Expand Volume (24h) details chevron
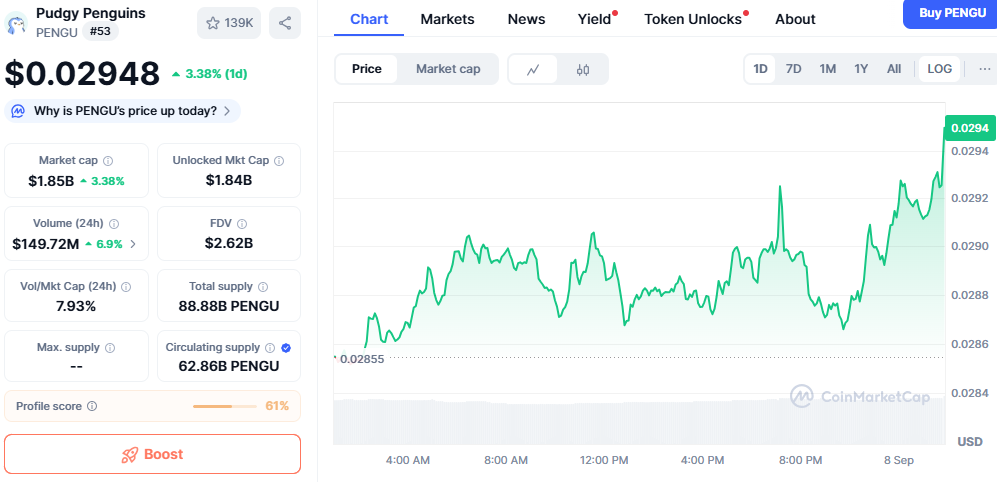997x482 pixels. point(134,244)
